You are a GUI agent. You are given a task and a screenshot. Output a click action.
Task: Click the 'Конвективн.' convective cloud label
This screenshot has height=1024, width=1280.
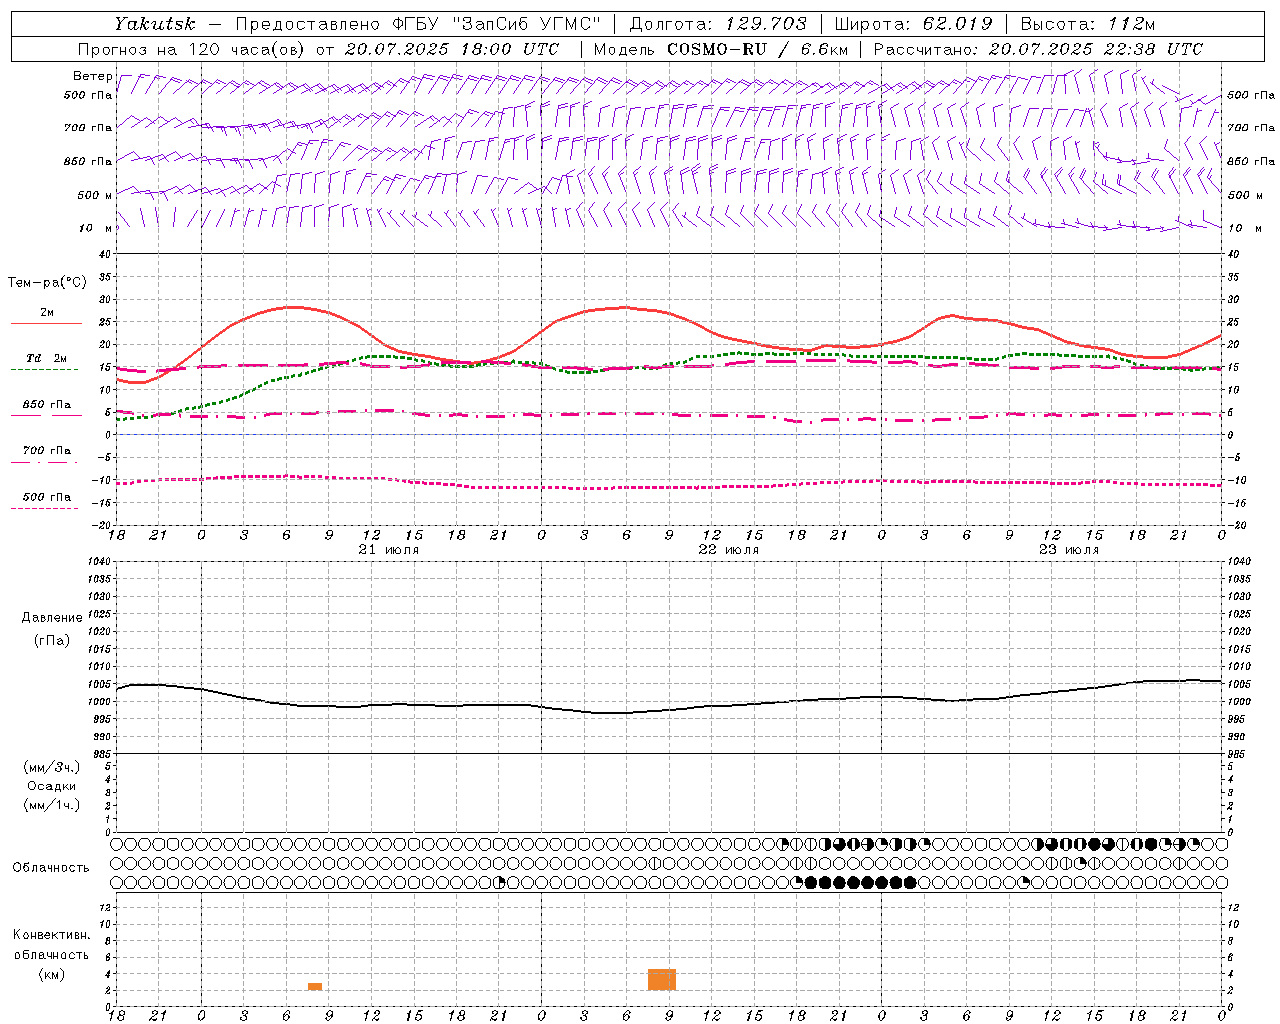[52, 935]
